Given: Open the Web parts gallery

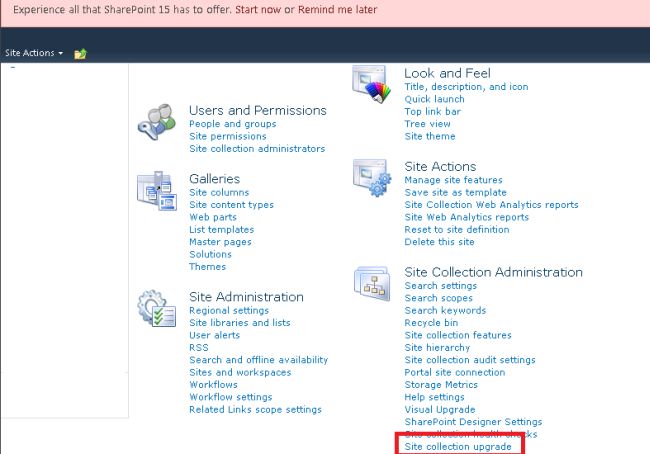Looking at the screenshot, I should tap(213, 217).
